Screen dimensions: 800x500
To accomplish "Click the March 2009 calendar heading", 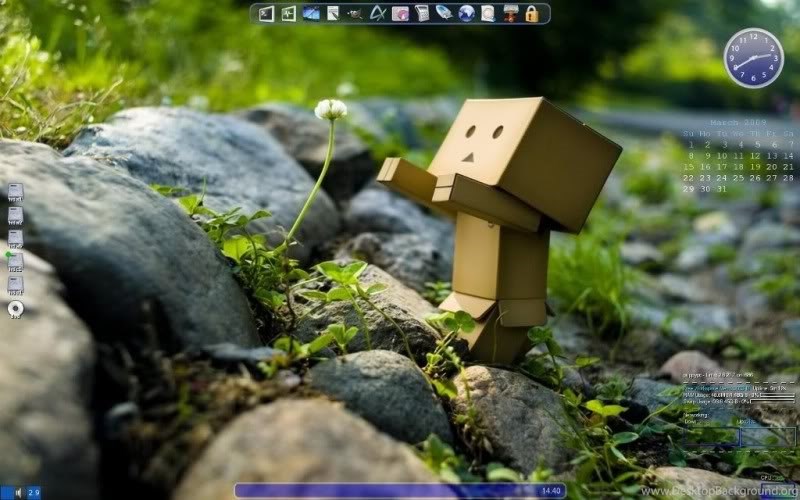I will (x=738, y=123).
